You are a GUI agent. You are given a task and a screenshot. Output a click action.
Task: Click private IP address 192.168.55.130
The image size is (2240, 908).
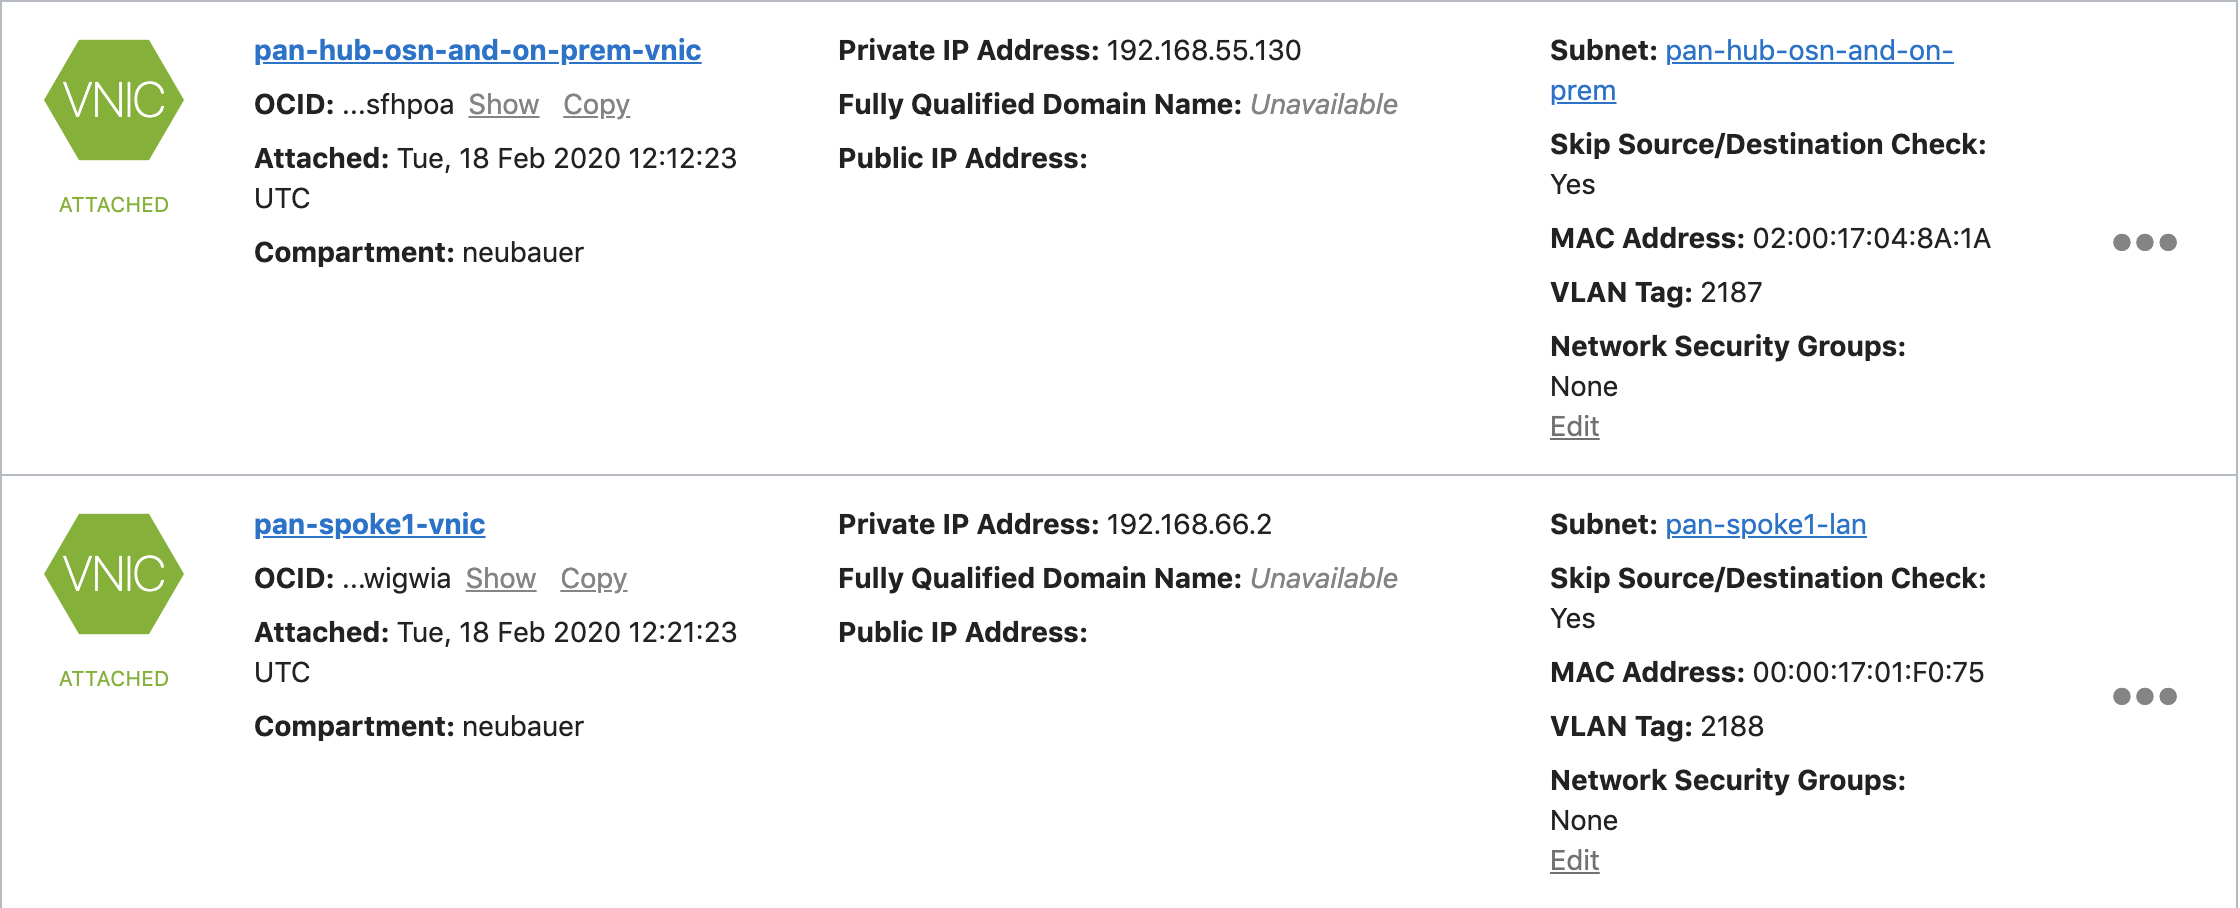point(1203,50)
